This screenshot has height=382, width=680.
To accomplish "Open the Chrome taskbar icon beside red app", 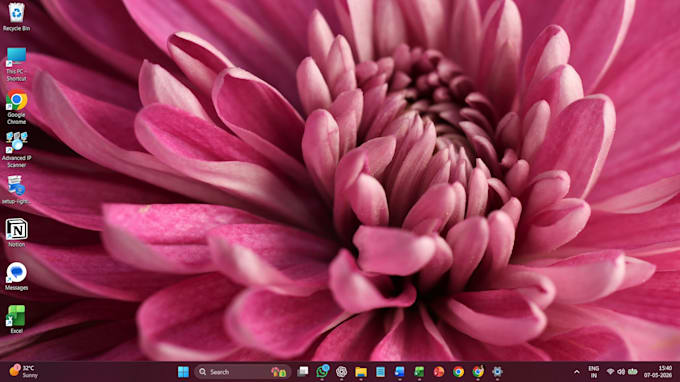I will pyautogui.click(x=458, y=372).
